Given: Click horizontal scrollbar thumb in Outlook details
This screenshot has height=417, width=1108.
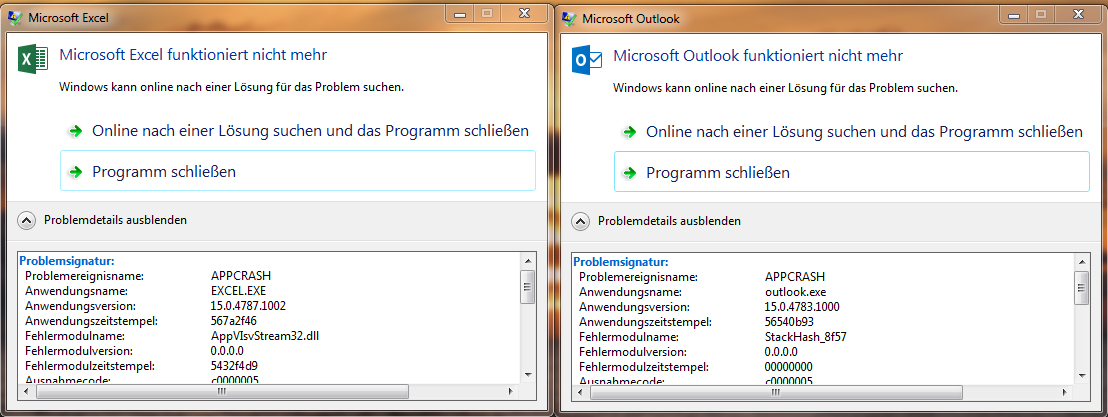Looking at the screenshot, I should click(x=775, y=392).
